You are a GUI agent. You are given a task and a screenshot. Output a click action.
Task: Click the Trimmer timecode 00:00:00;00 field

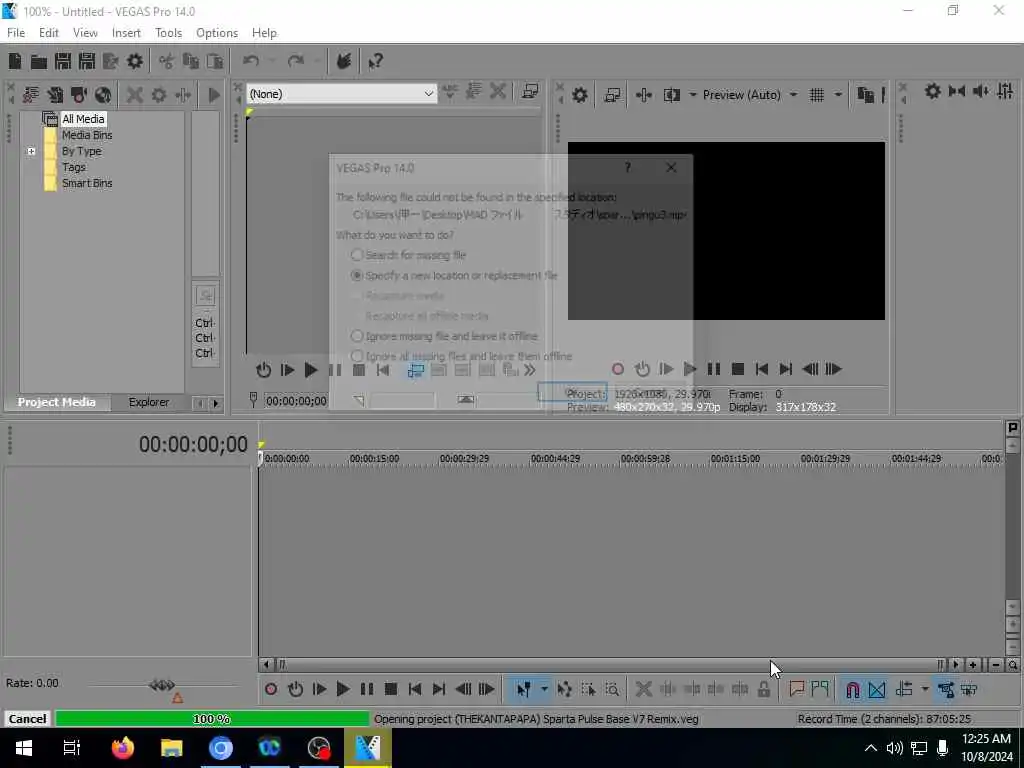(296, 401)
